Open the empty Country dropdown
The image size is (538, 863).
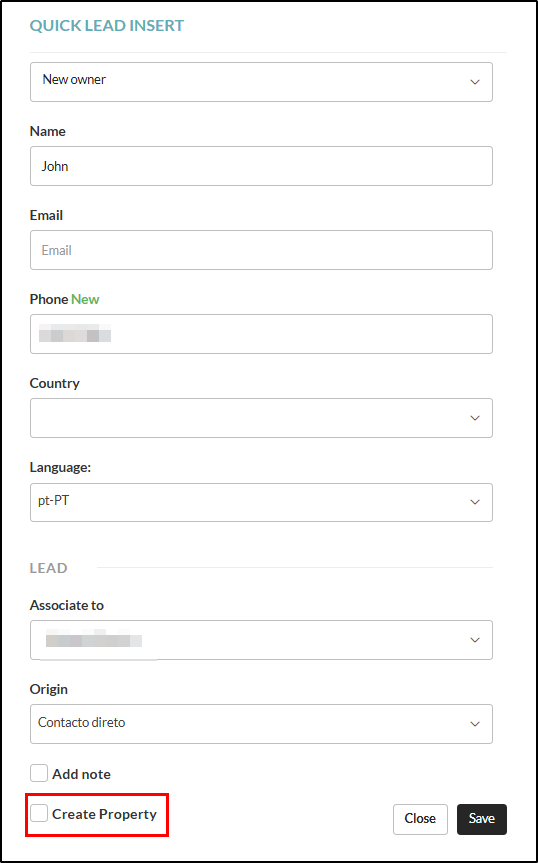point(261,418)
